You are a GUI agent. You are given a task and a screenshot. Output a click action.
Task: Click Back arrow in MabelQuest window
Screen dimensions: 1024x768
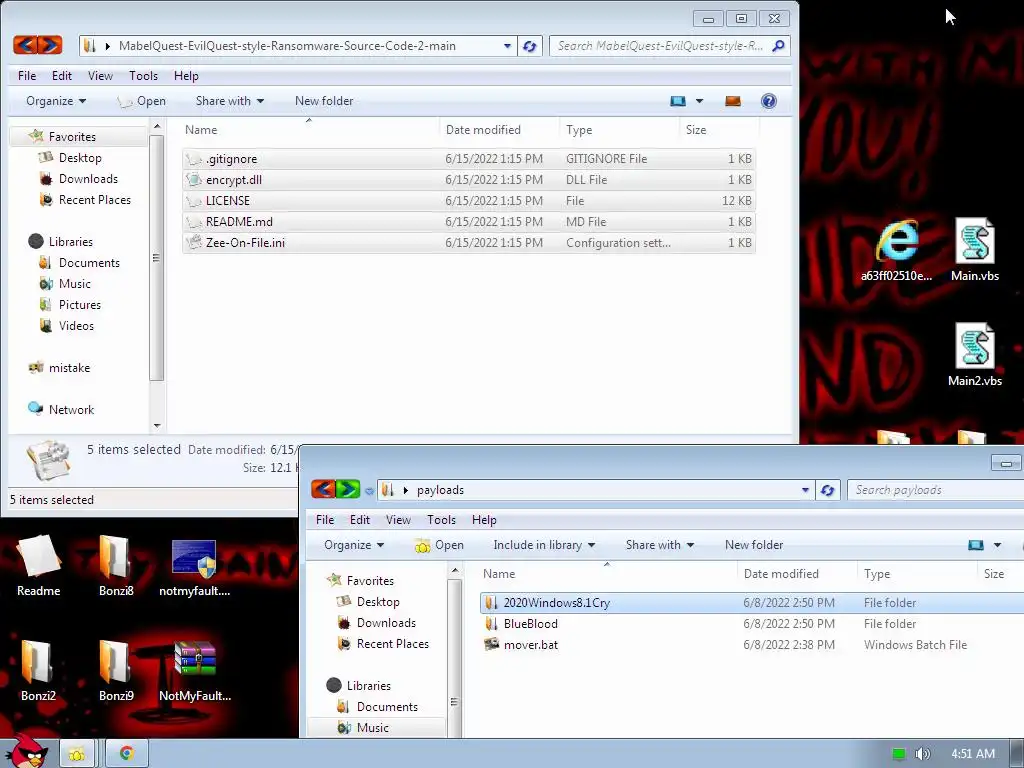coord(25,45)
